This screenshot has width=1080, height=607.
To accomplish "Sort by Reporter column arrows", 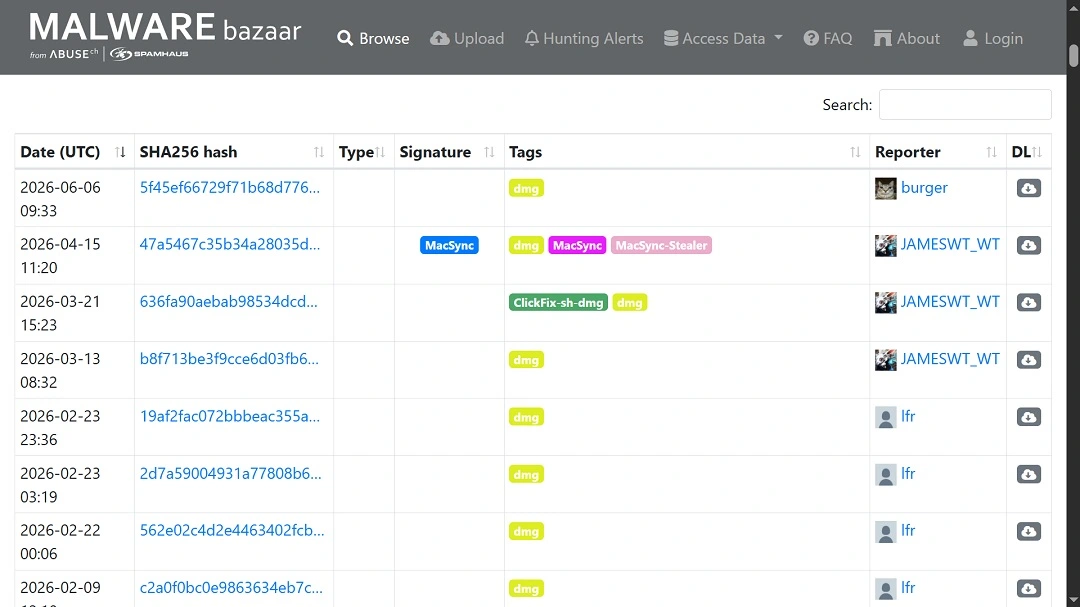I will [991, 152].
